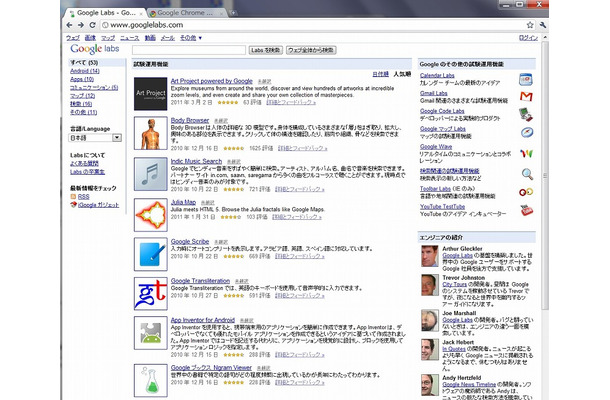
Task: Select the すべて (53) category
Action: [x=84, y=62]
